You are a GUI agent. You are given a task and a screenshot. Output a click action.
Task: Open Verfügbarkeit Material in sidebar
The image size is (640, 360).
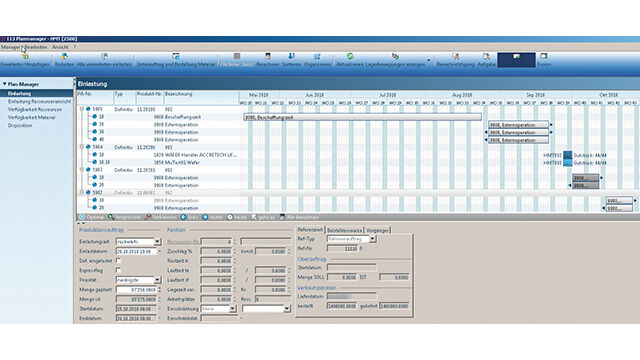coord(31,118)
